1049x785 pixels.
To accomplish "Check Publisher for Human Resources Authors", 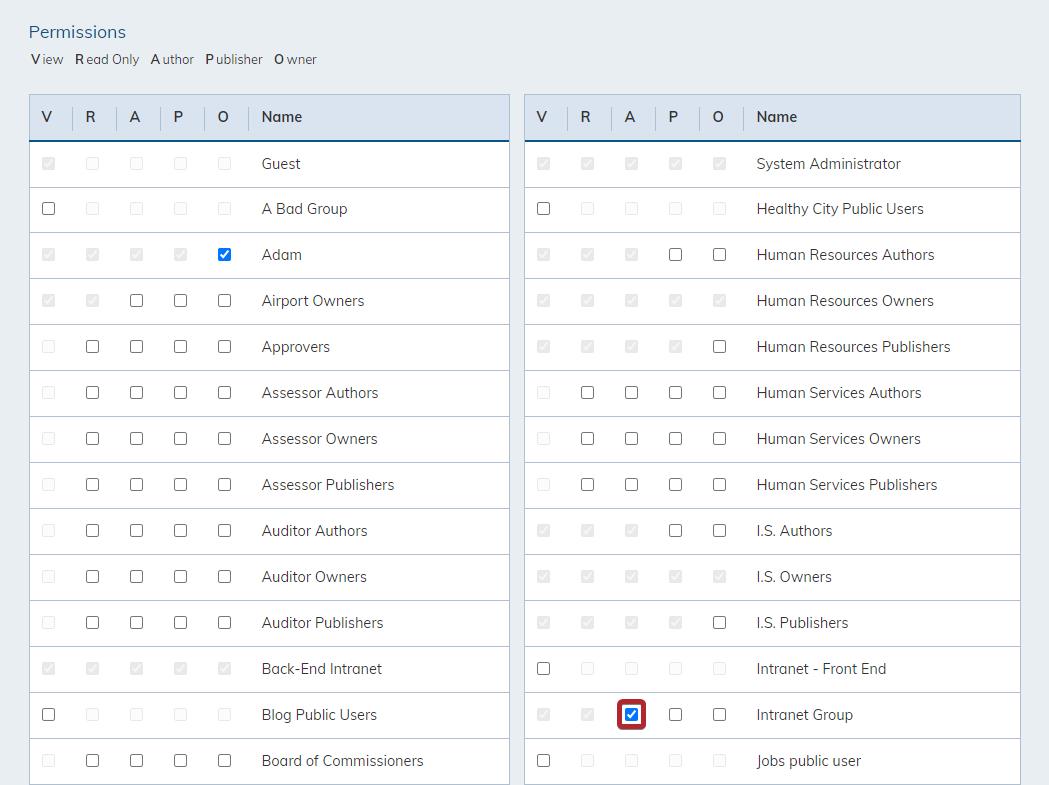I will (x=676, y=255).
